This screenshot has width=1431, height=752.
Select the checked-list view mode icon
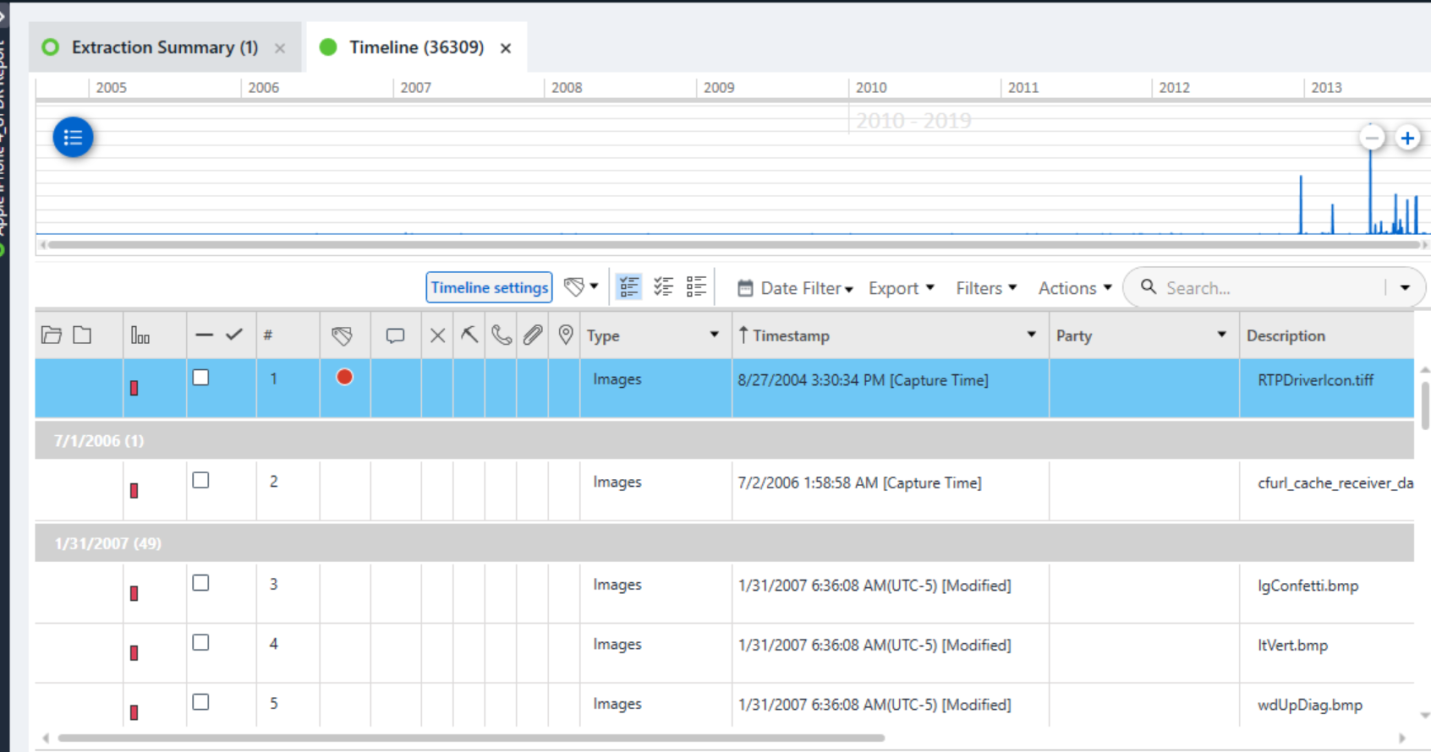[x=663, y=287]
